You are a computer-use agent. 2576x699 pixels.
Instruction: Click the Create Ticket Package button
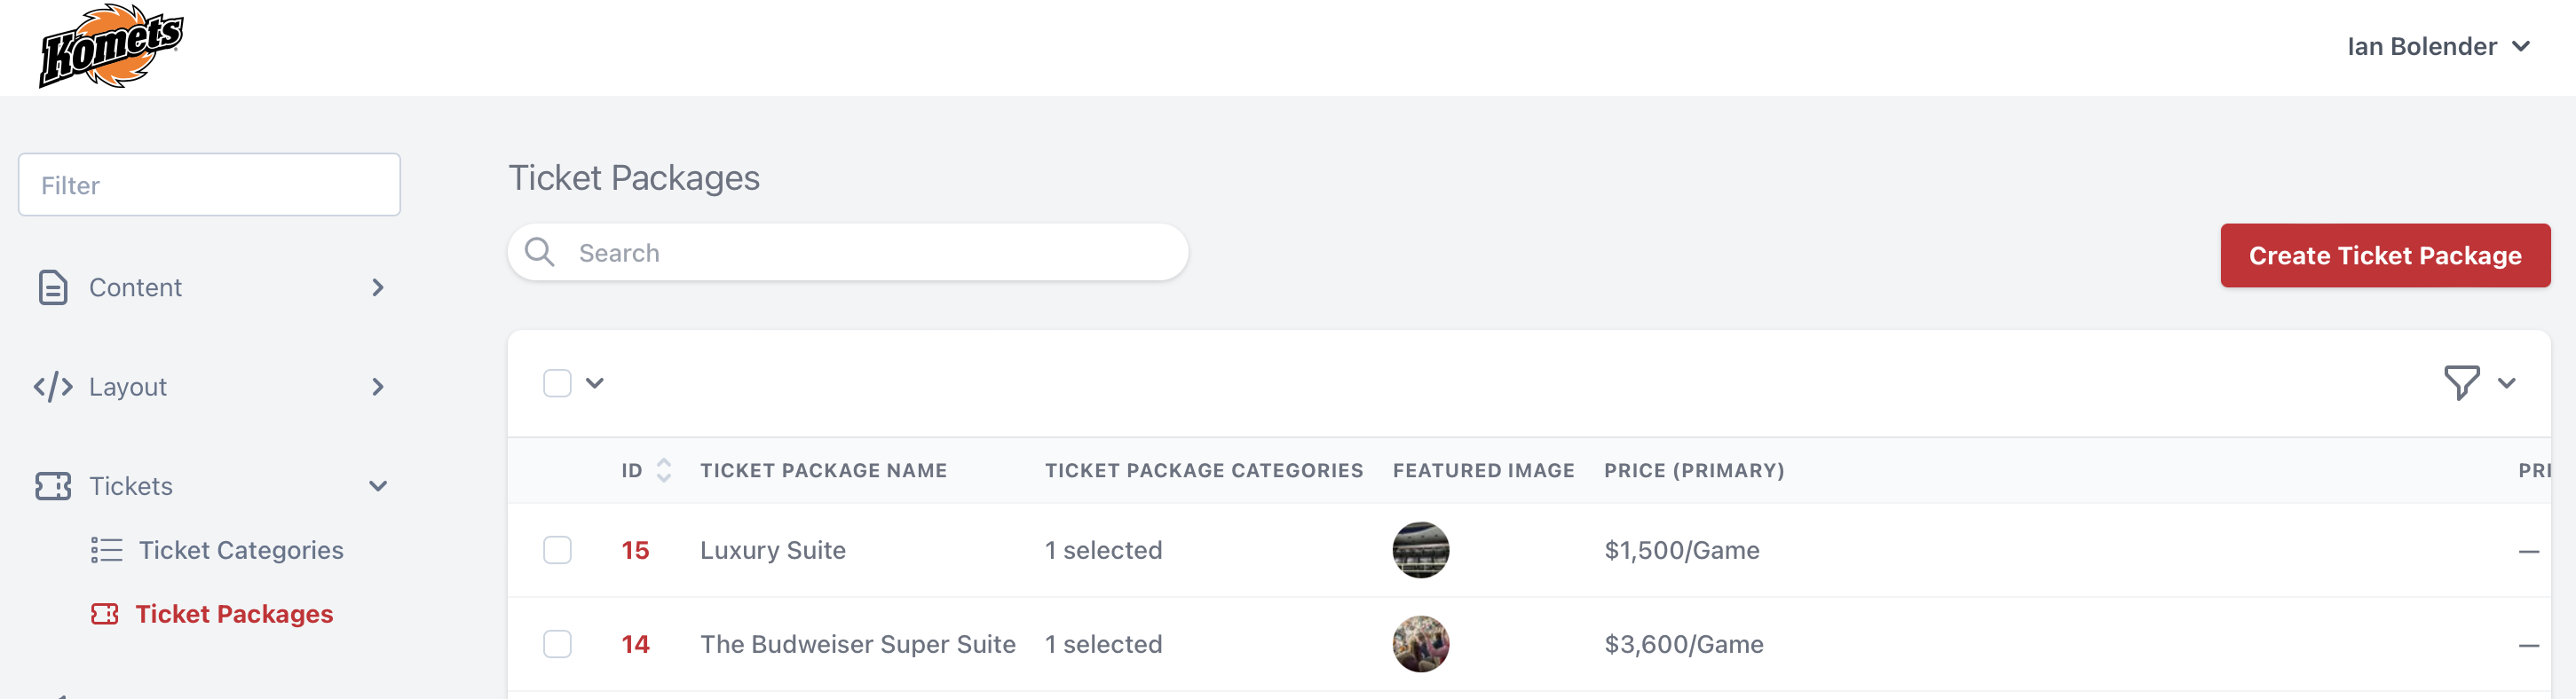[2385, 255]
